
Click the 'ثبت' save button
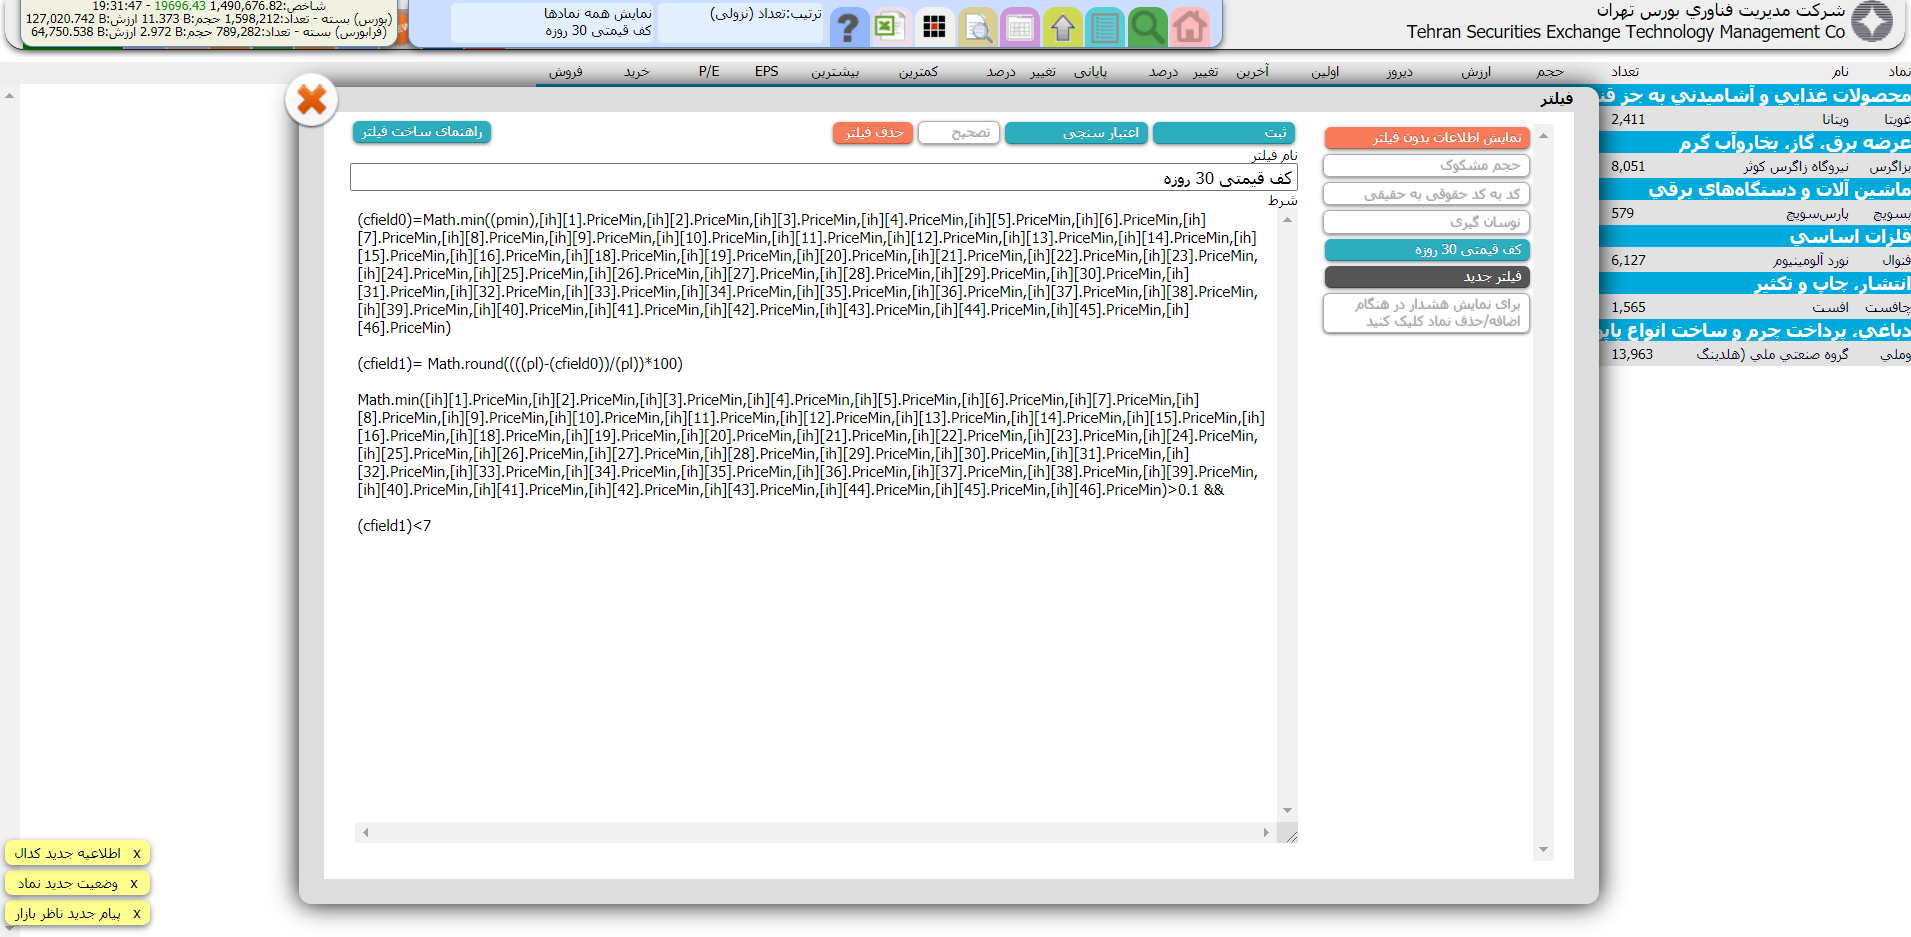[x=1223, y=133]
